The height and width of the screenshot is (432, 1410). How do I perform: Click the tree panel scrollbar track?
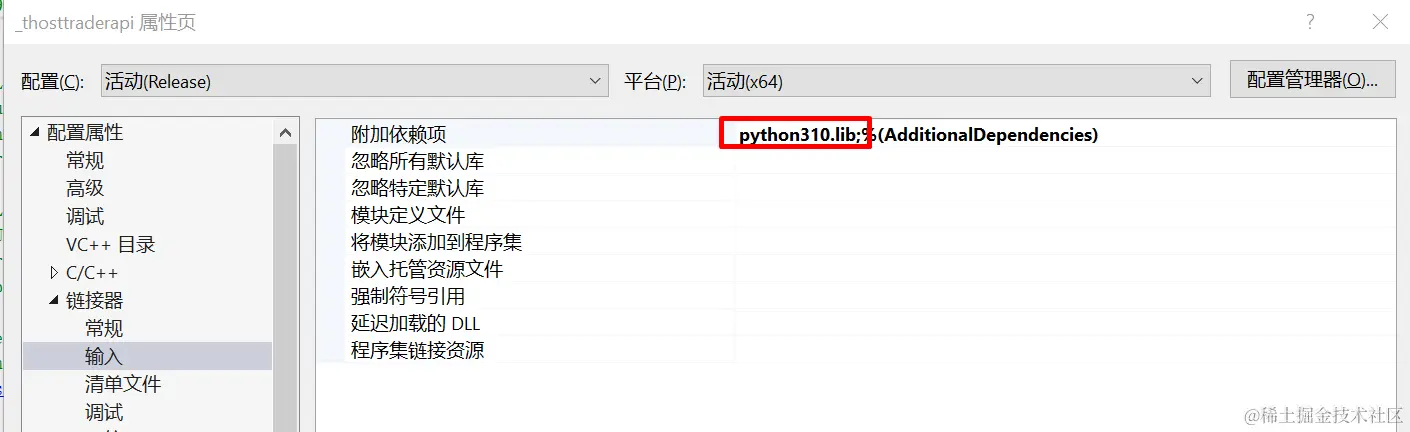[x=285, y=288]
